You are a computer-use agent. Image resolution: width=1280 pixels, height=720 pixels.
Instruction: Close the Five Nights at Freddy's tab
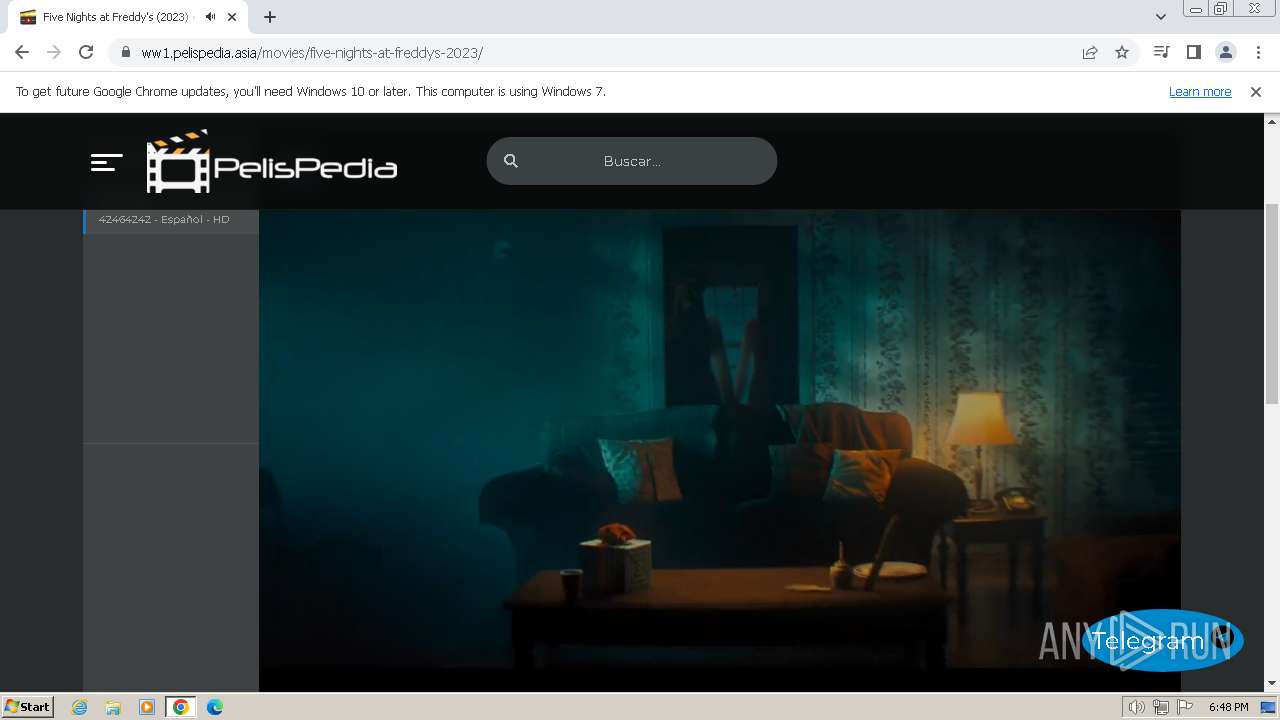pyautogui.click(x=232, y=17)
